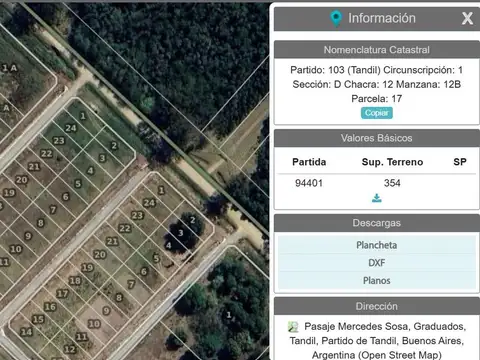Click the Partida column header
480x360 pixels.
point(309,162)
